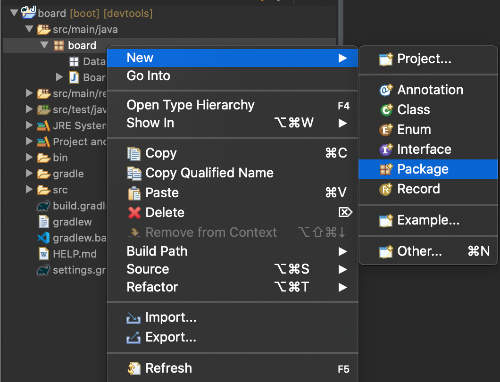
Task: Click the build.gradle elephant file icon
Action: (x=43, y=206)
